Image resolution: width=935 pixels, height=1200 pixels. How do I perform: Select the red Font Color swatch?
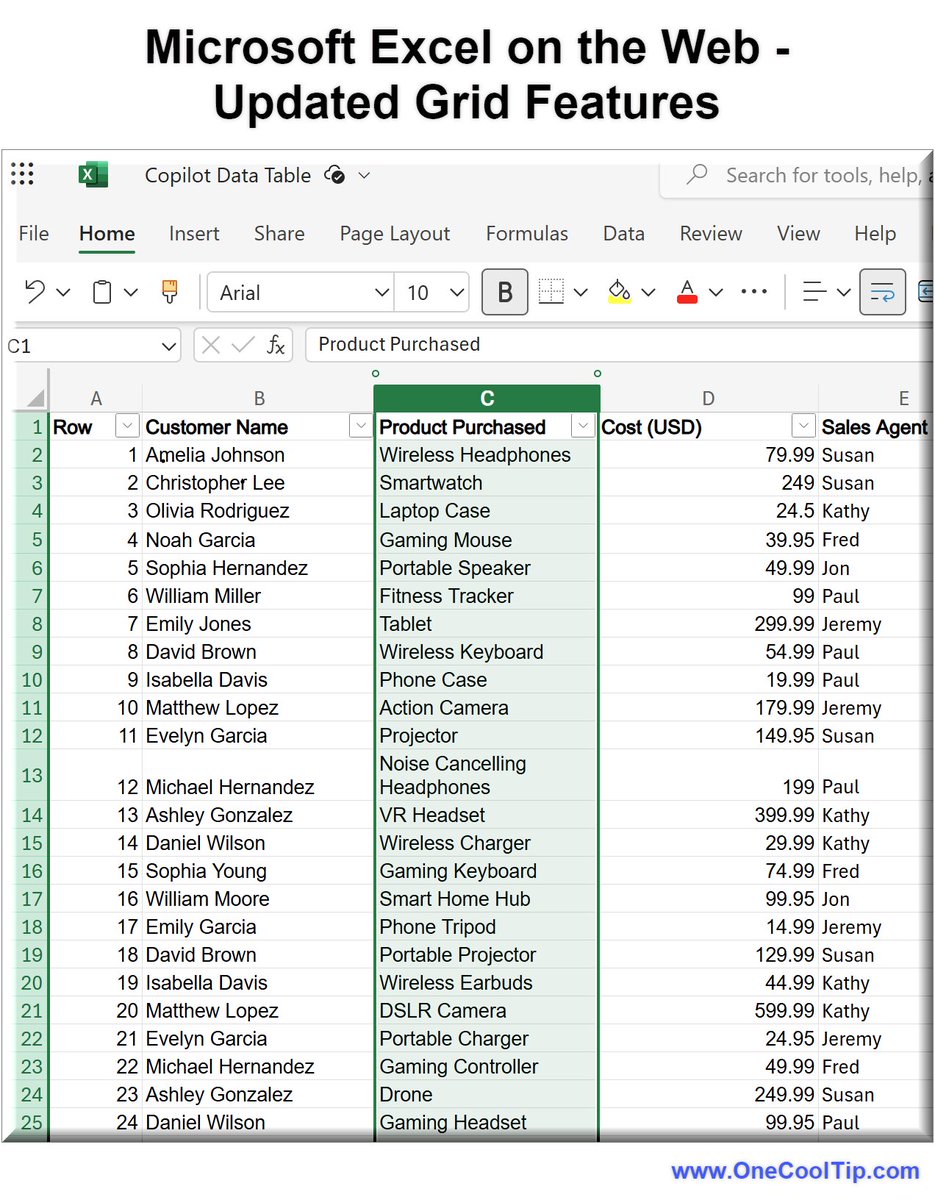coord(687,292)
